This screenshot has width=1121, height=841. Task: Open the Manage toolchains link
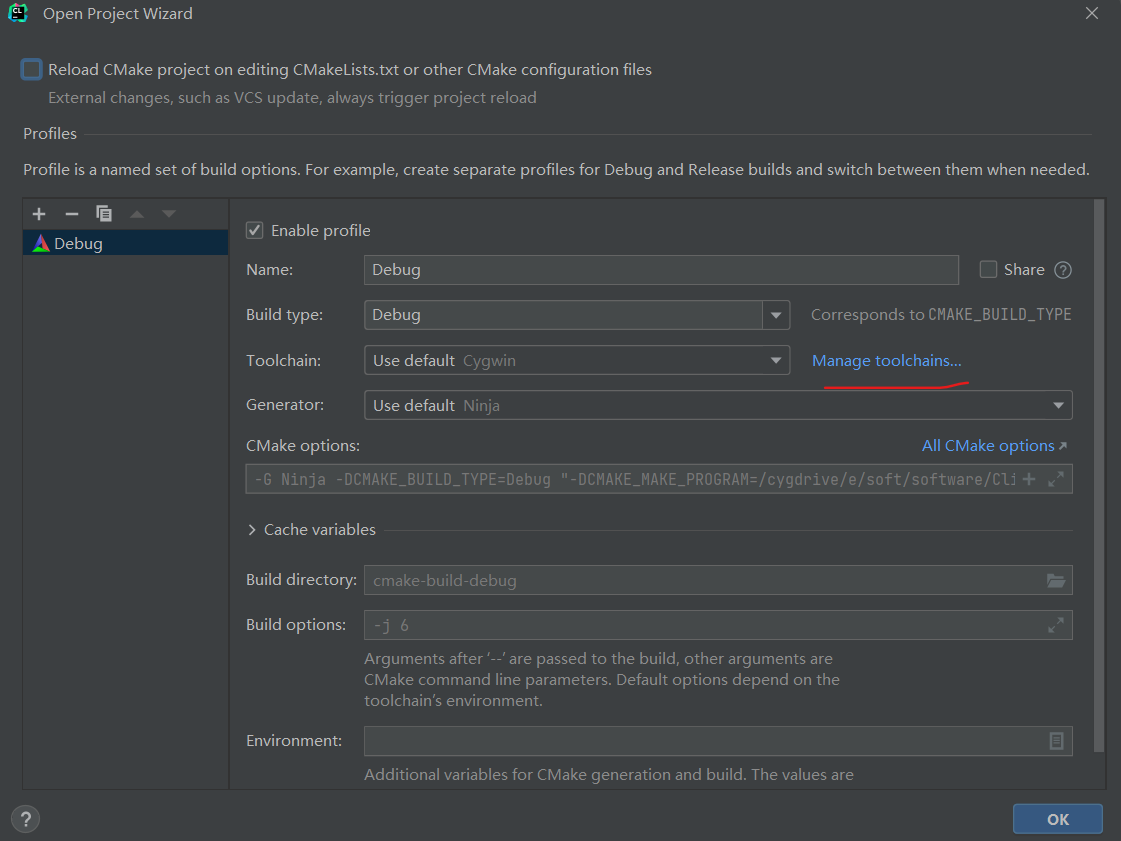coord(886,361)
